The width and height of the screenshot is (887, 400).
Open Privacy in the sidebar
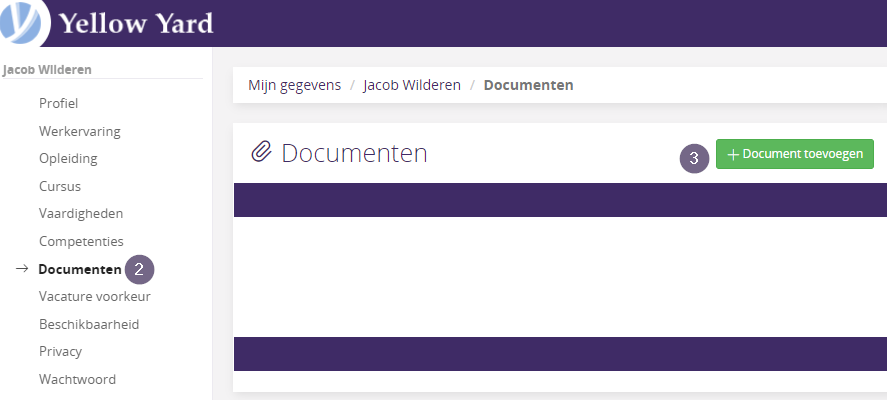pyautogui.click(x=61, y=351)
